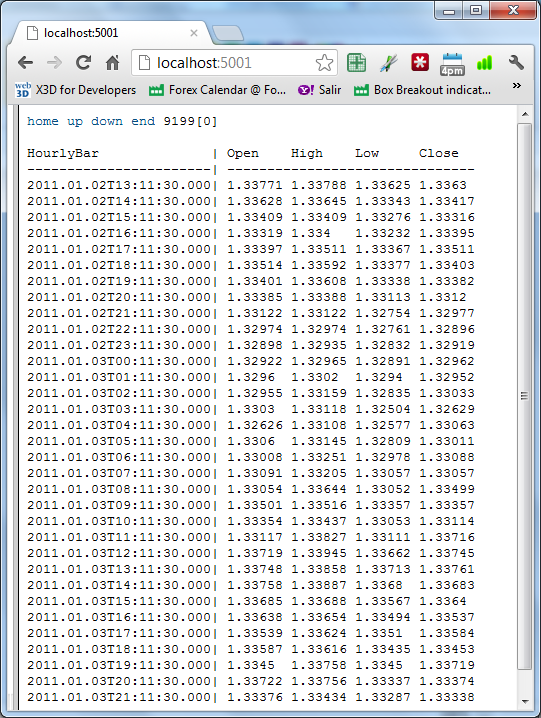
Task: Click the HourlyBar column header
Action: point(63,153)
